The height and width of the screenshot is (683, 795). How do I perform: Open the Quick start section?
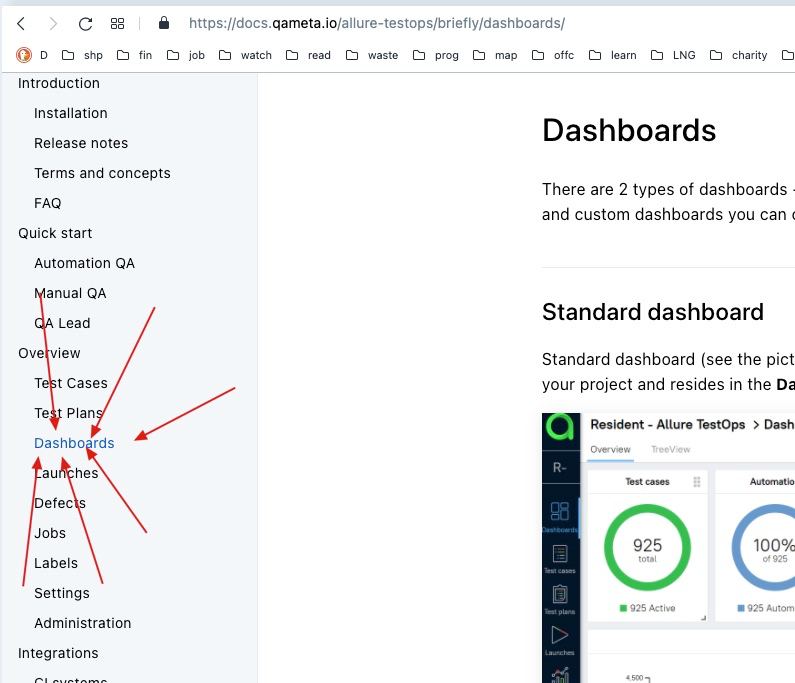55,233
